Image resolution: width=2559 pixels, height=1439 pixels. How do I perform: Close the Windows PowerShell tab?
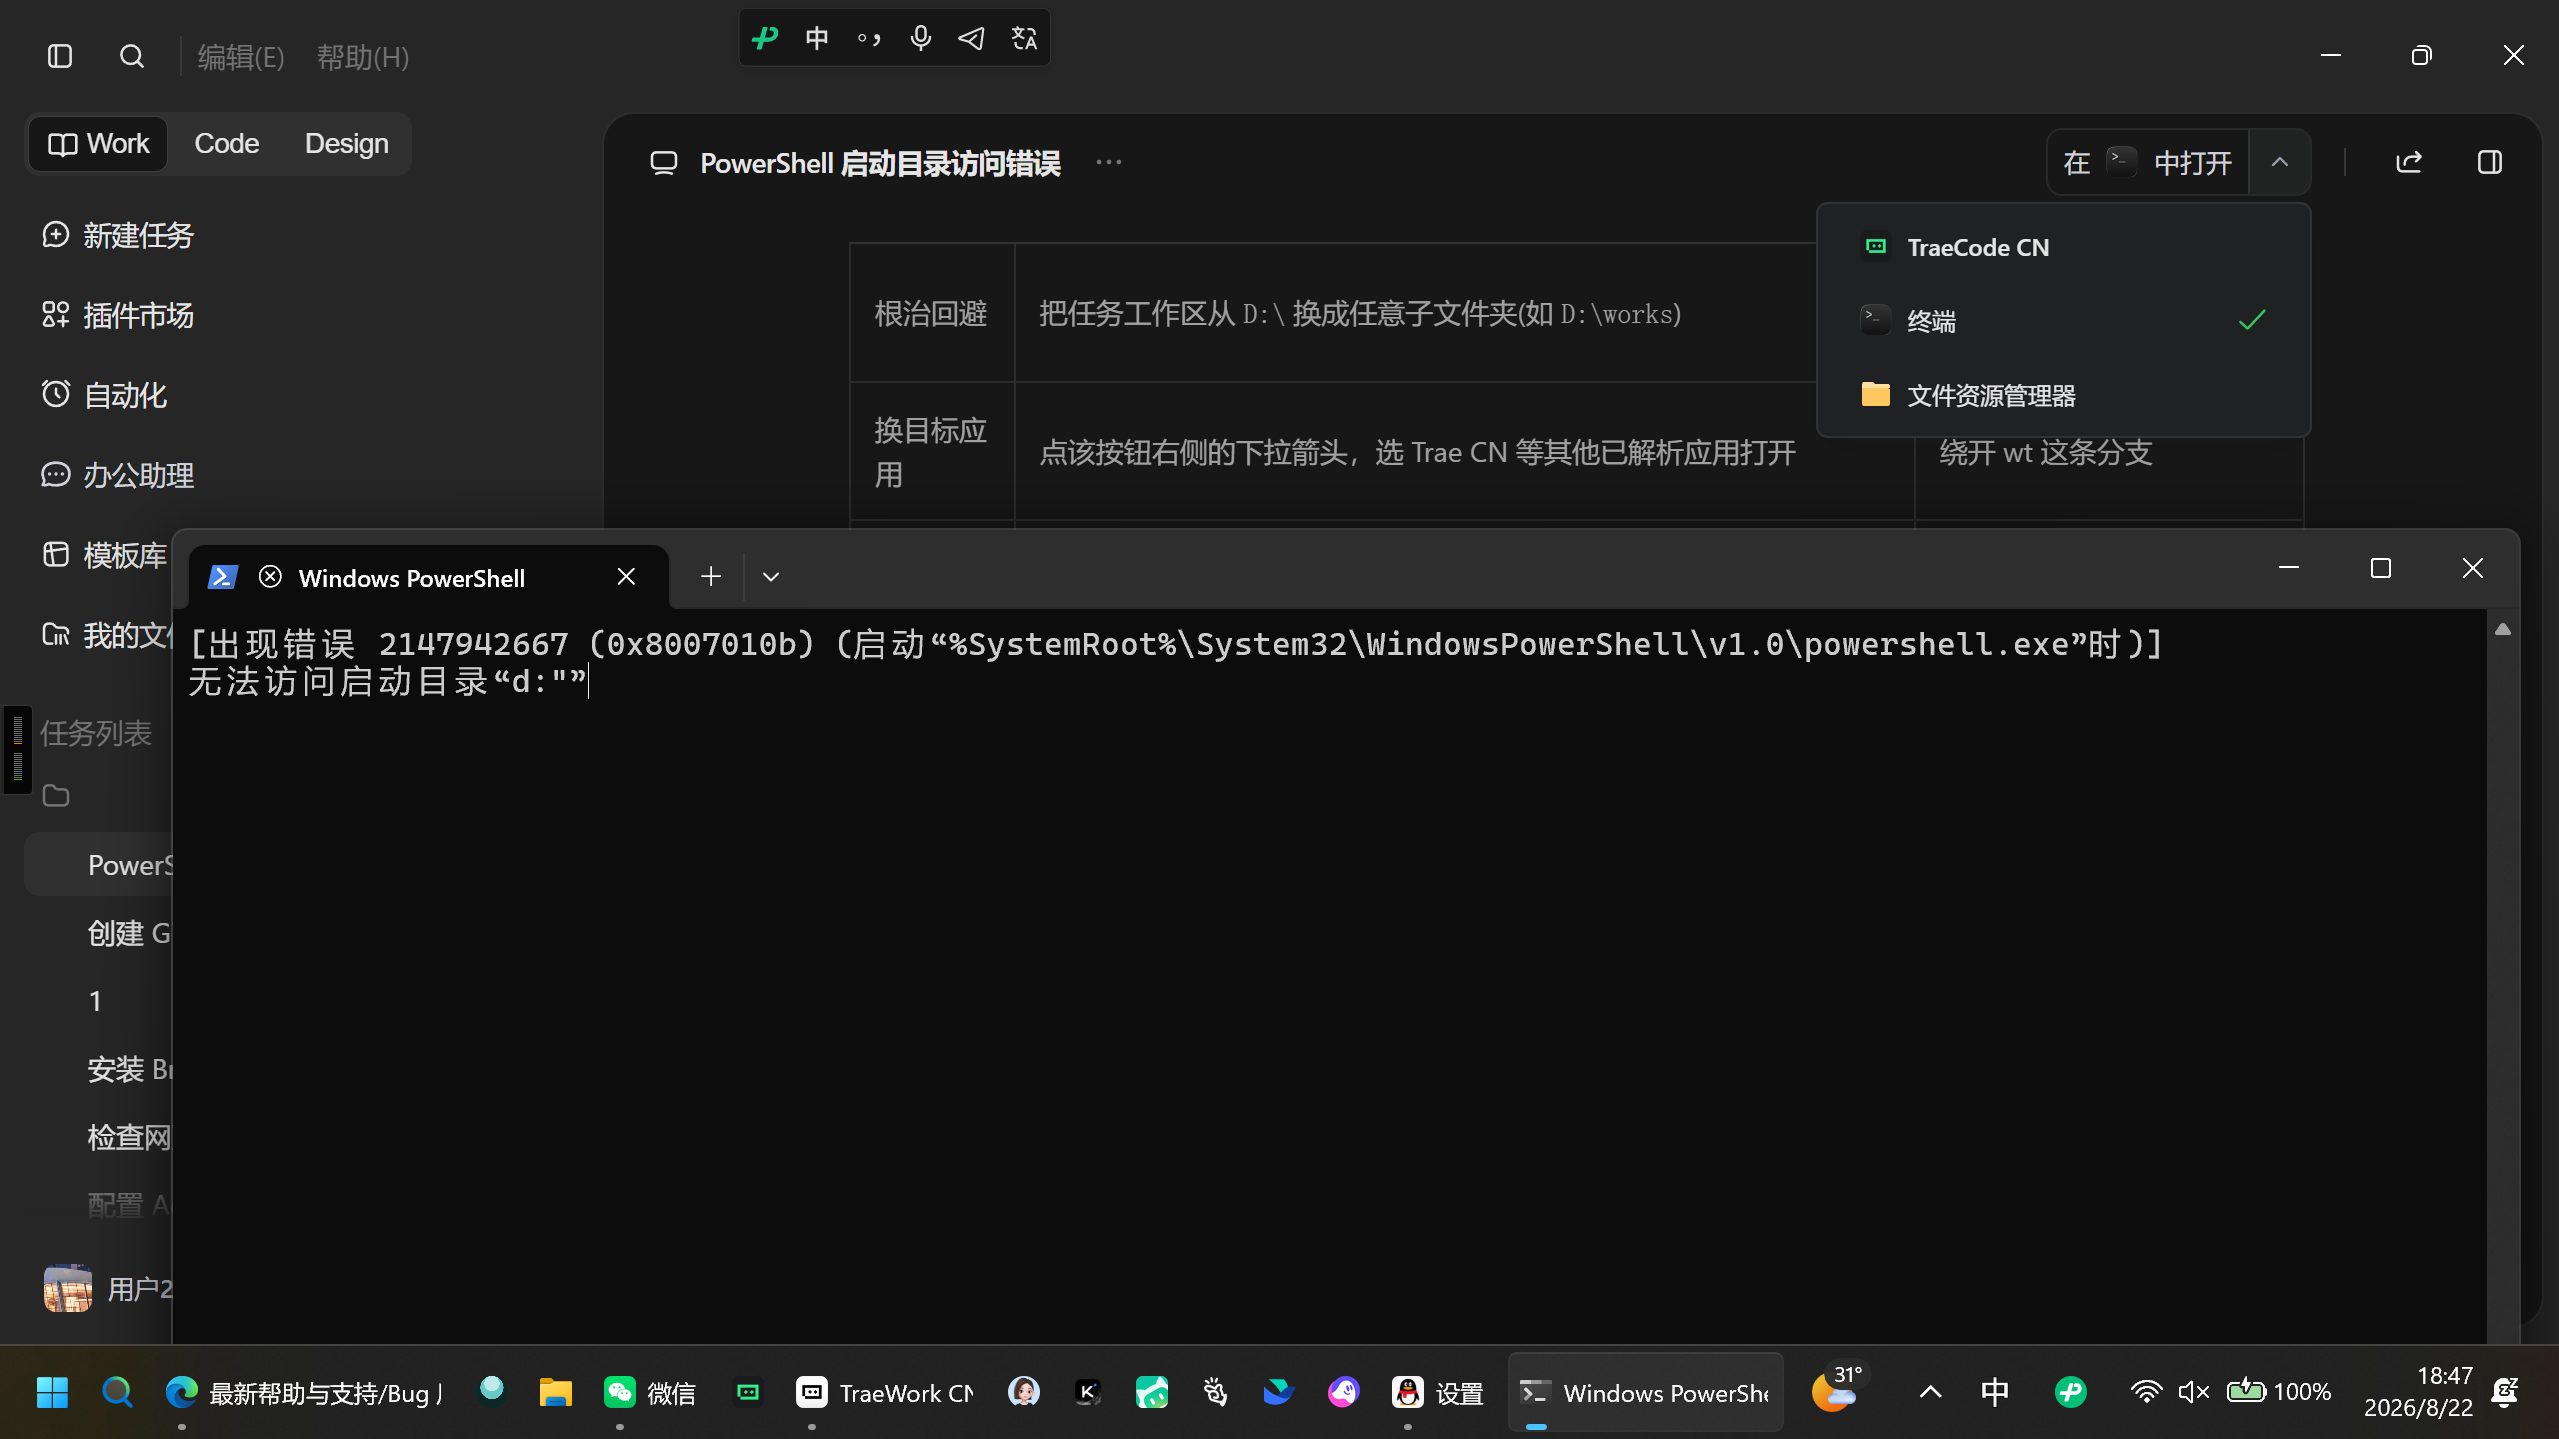pos(626,577)
